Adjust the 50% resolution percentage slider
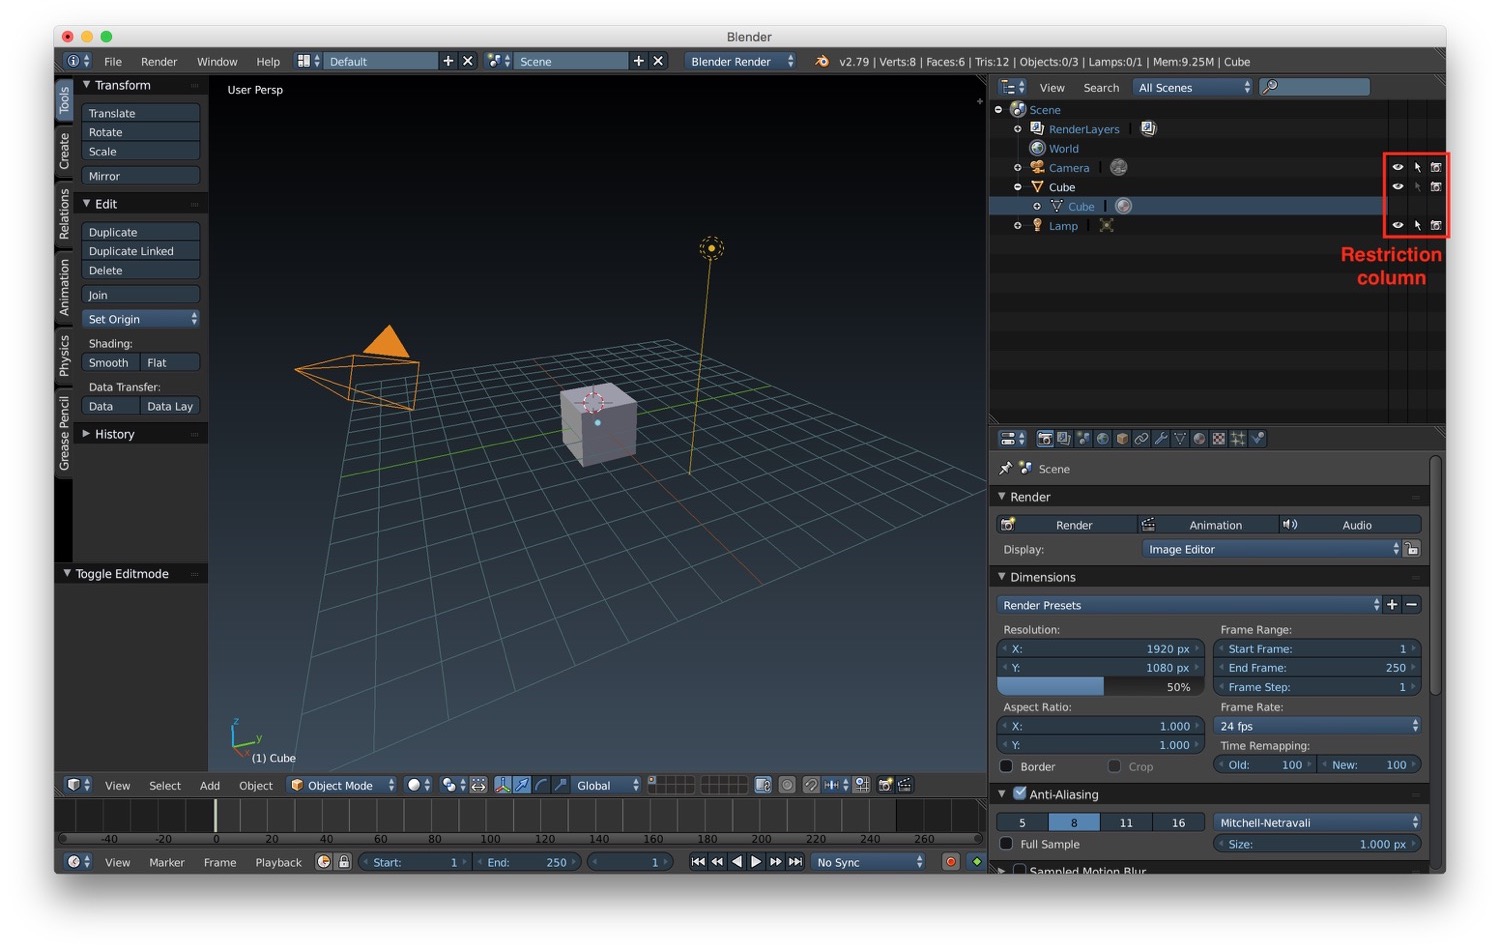 tap(1100, 687)
